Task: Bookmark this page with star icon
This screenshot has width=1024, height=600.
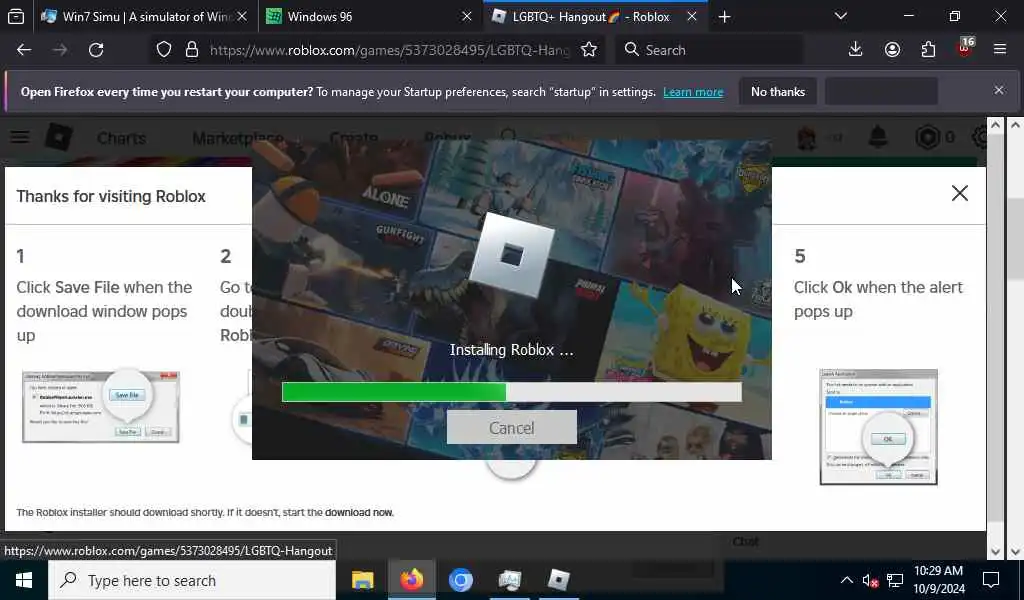Action: coord(588,50)
